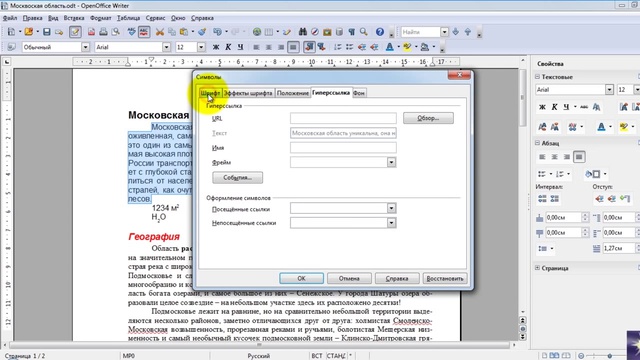Click the Обзор... browse button
This screenshot has width=640, height=360.
pos(428,118)
